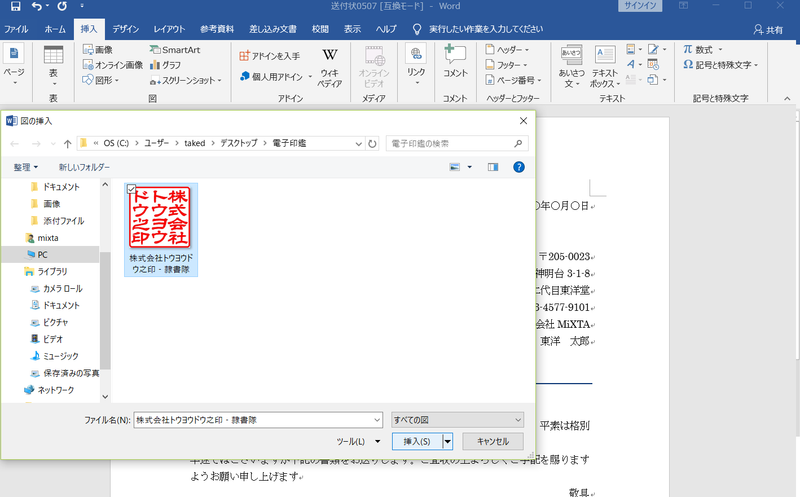Click ファイル名 input field

click(x=258, y=420)
